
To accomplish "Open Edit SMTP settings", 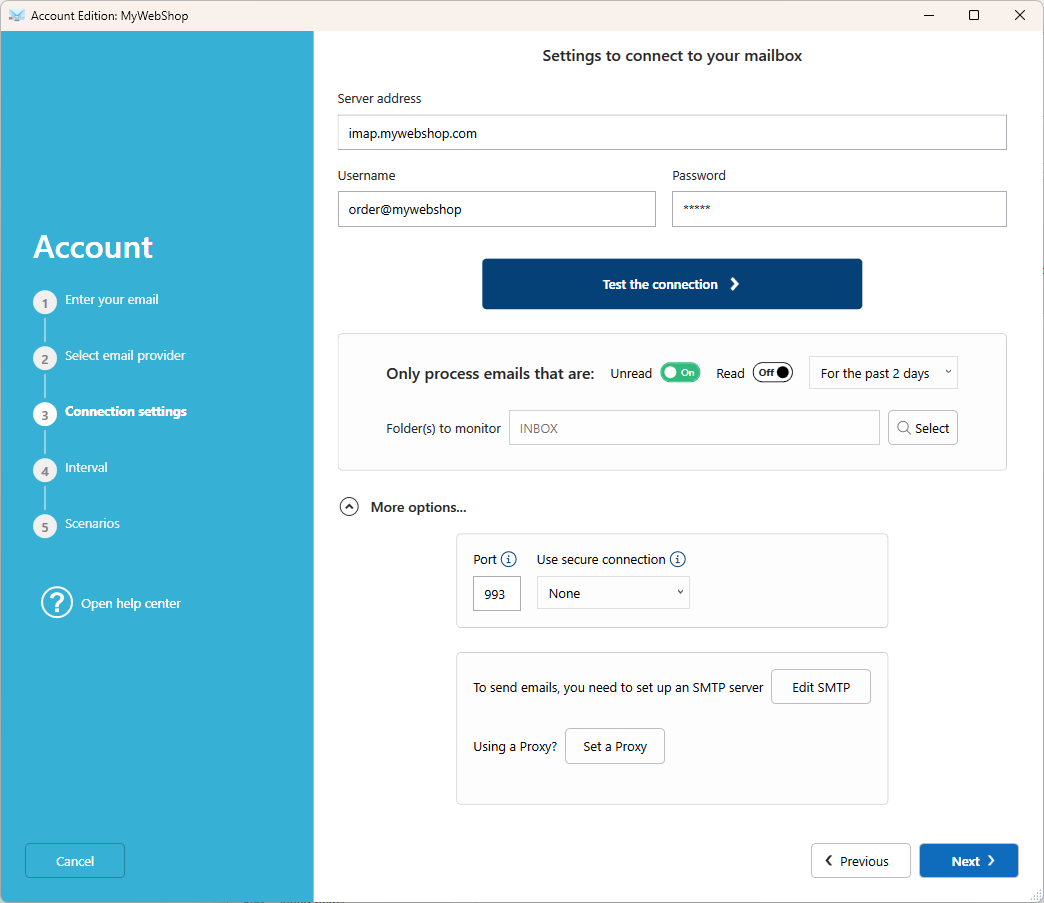I will tap(820, 687).
